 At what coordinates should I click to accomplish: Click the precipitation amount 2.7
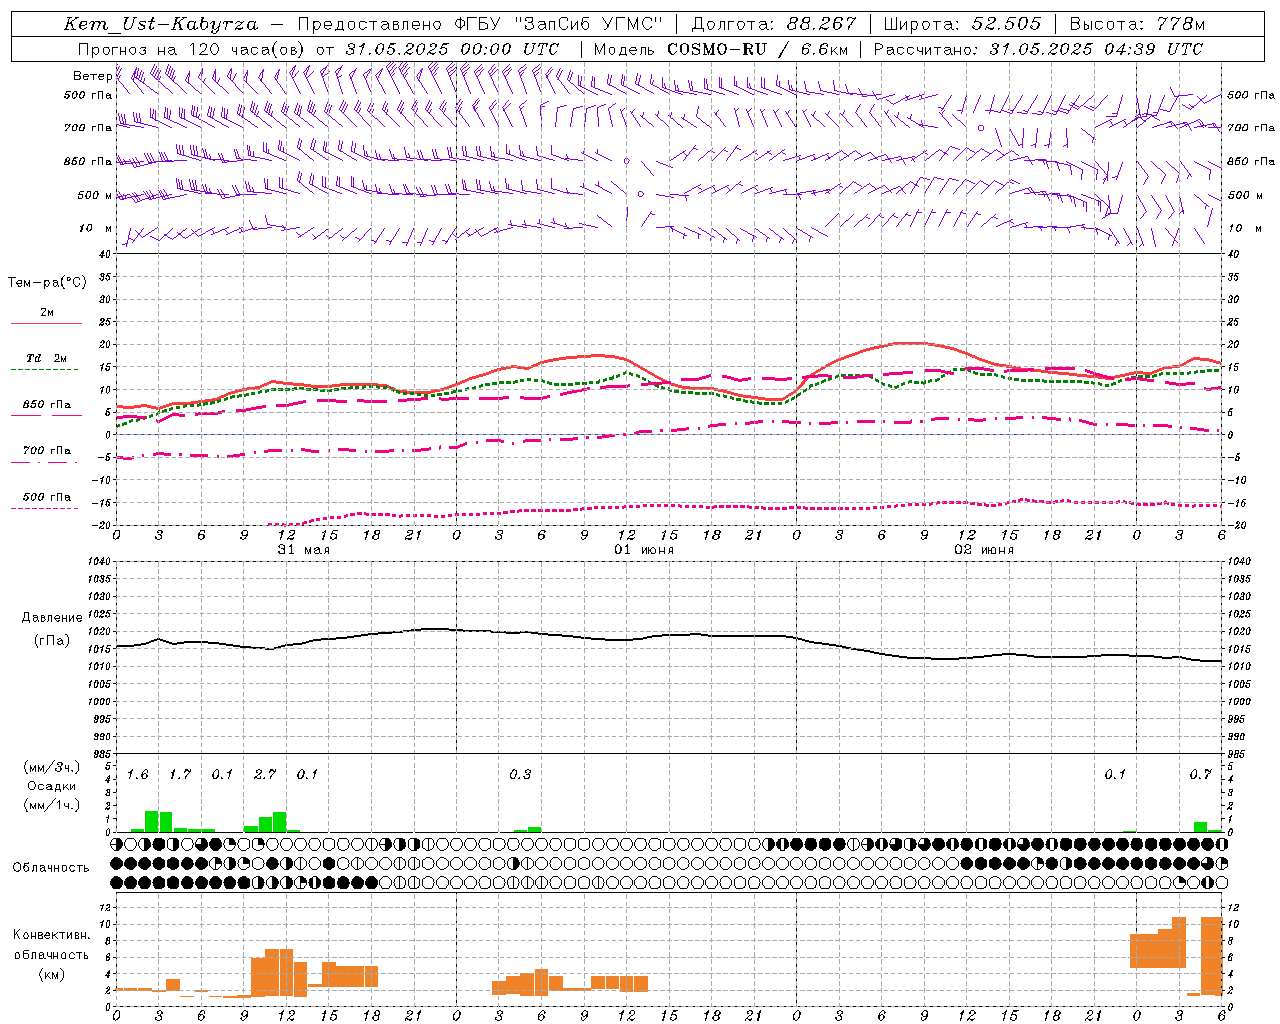pyautogui.click(x=265, y=775)
